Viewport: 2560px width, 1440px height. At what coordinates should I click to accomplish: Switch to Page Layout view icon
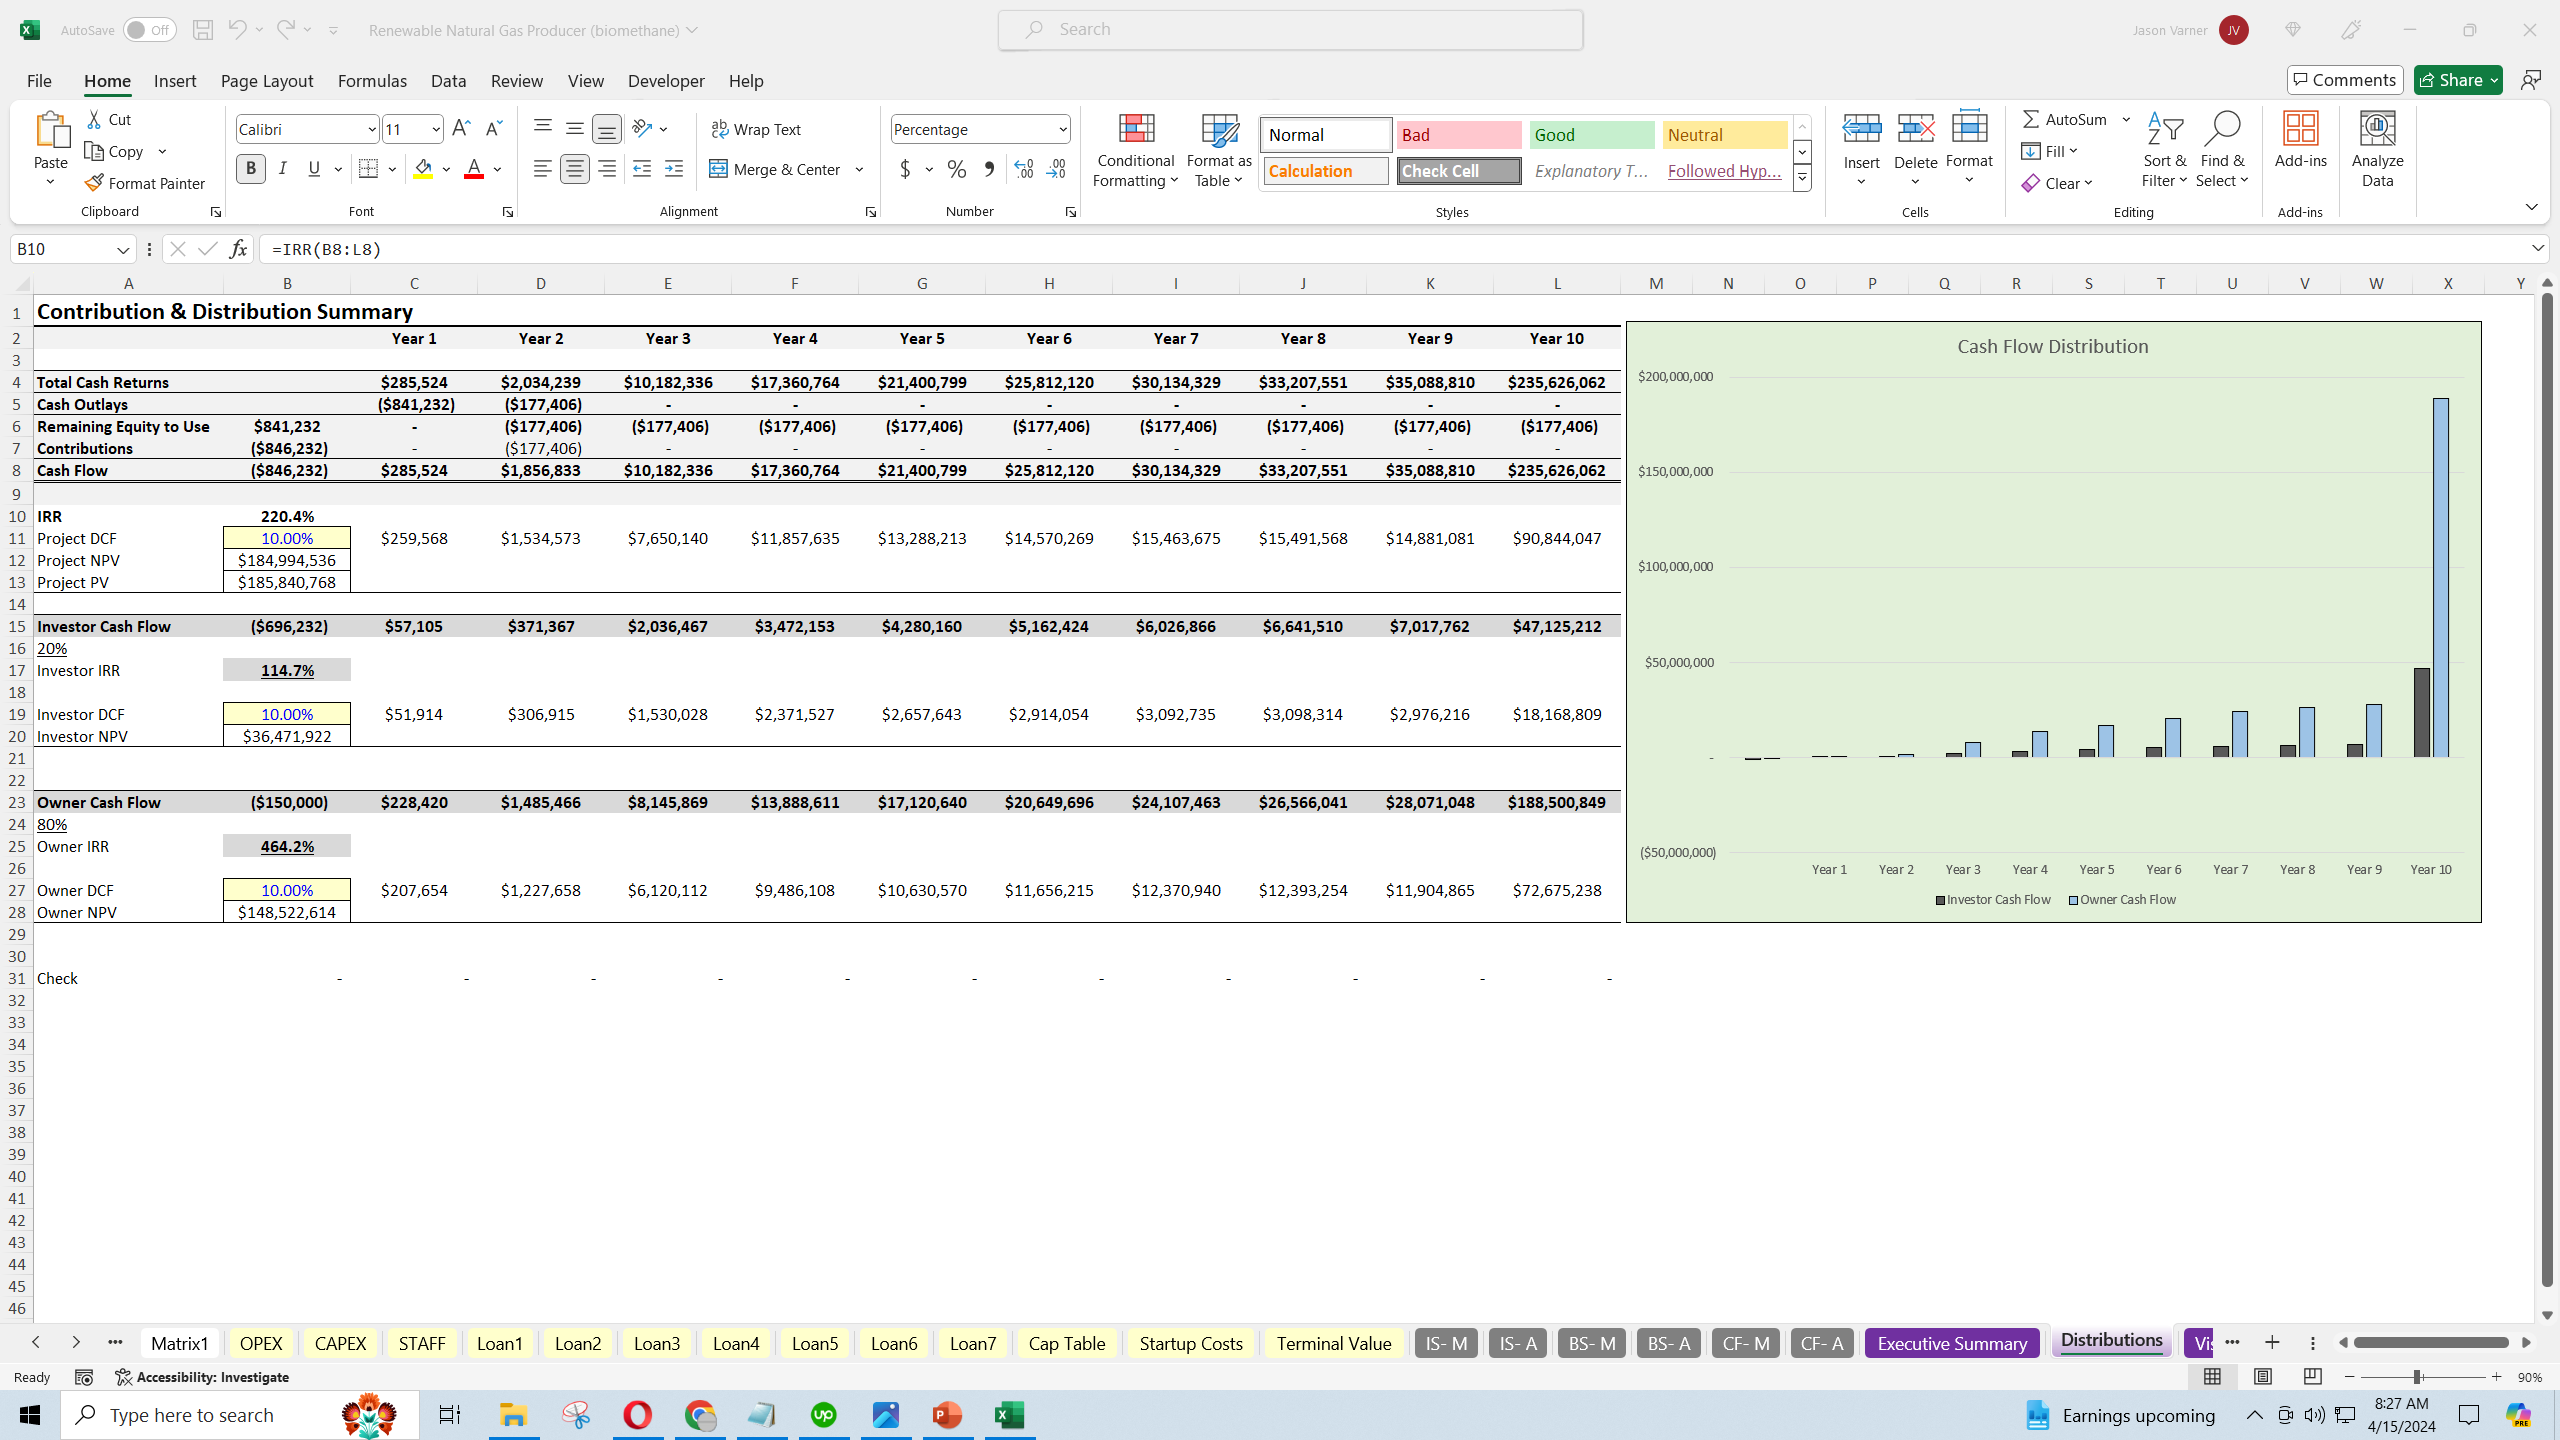(2263, 1377)
